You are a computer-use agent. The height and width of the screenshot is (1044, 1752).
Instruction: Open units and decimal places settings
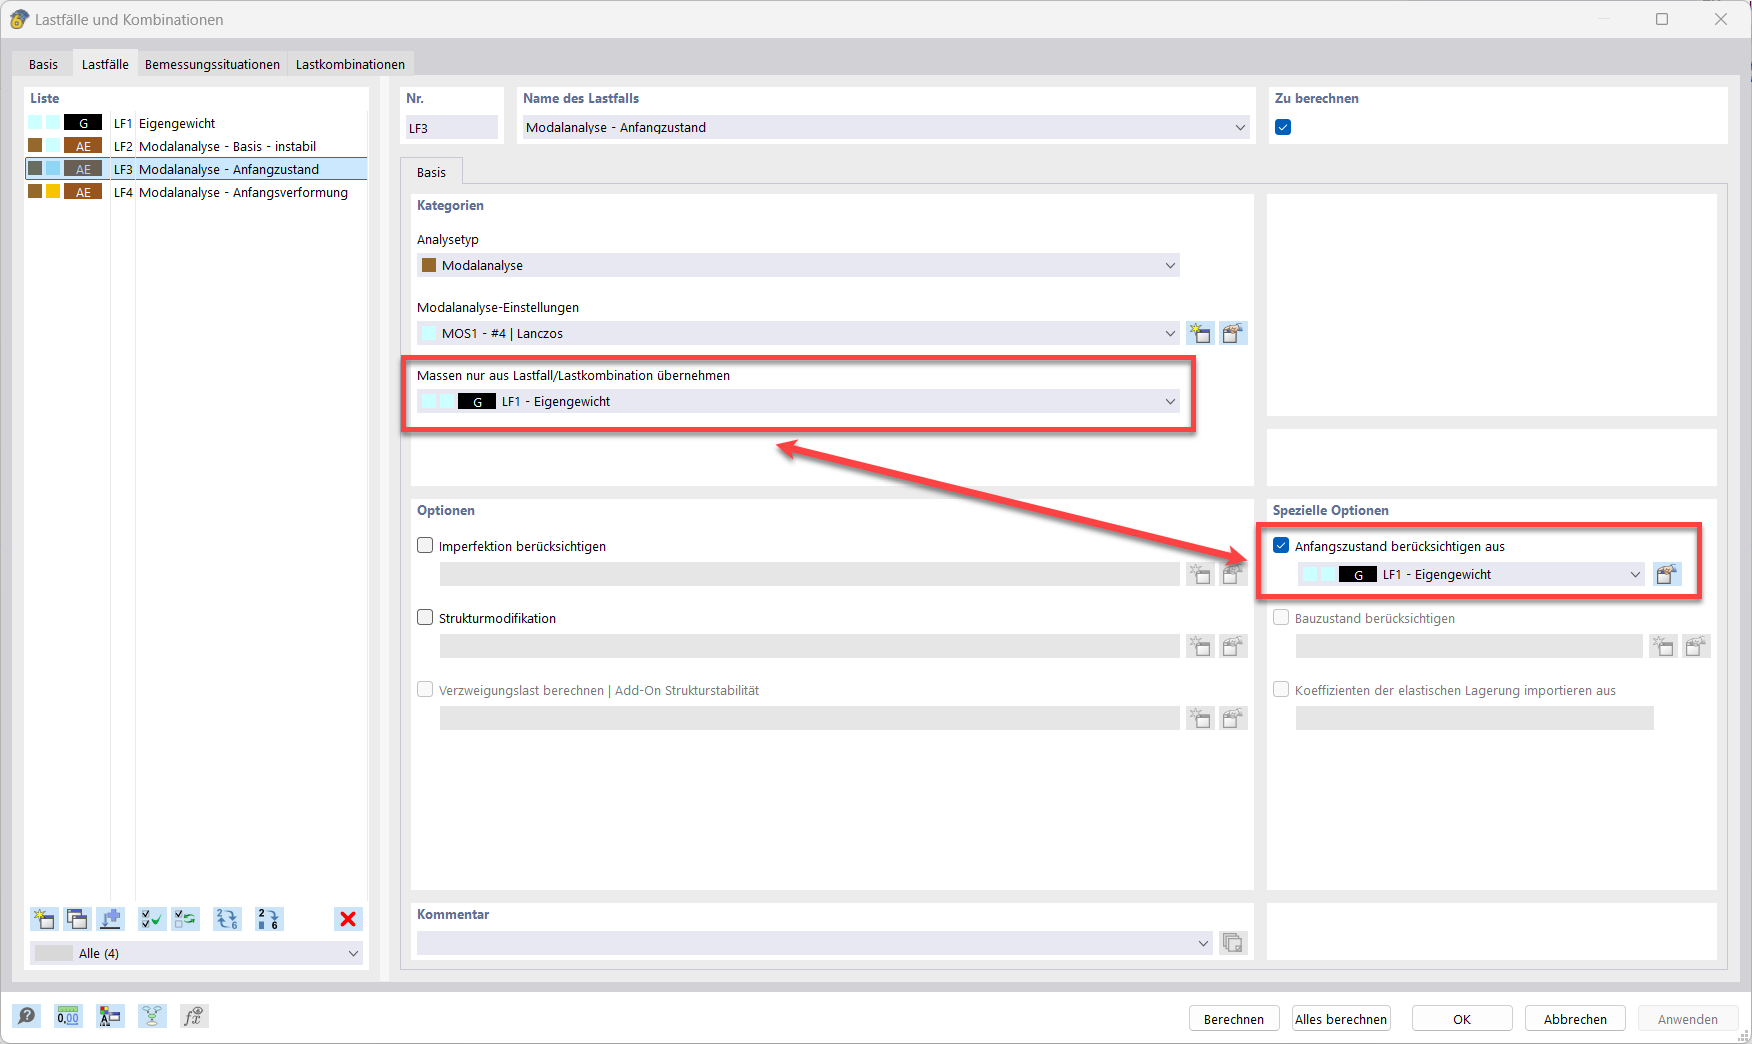tap(67, 1016)
